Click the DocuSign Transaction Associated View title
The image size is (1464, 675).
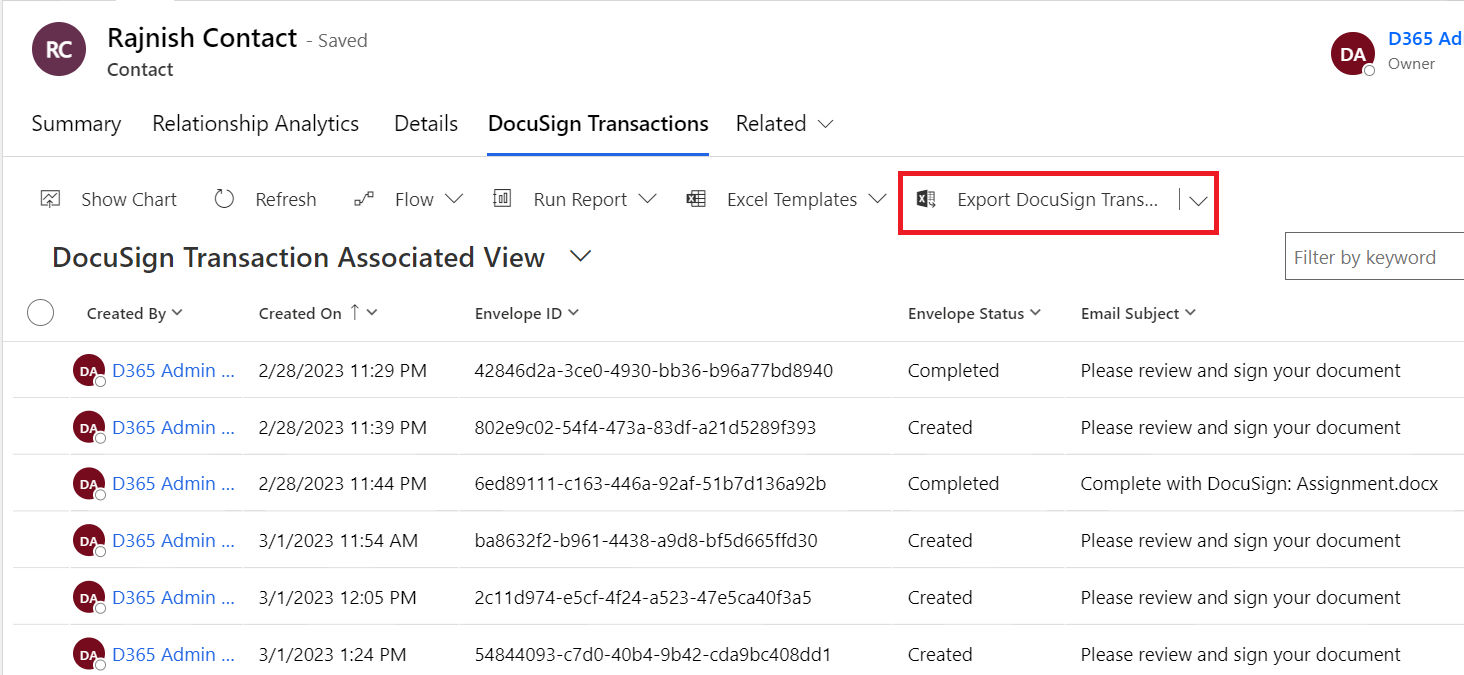(298, 258)
